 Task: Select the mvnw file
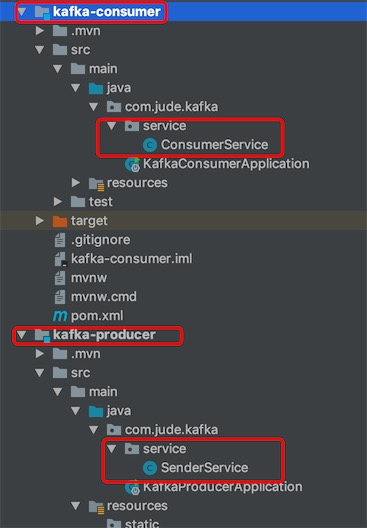point(89,278)
